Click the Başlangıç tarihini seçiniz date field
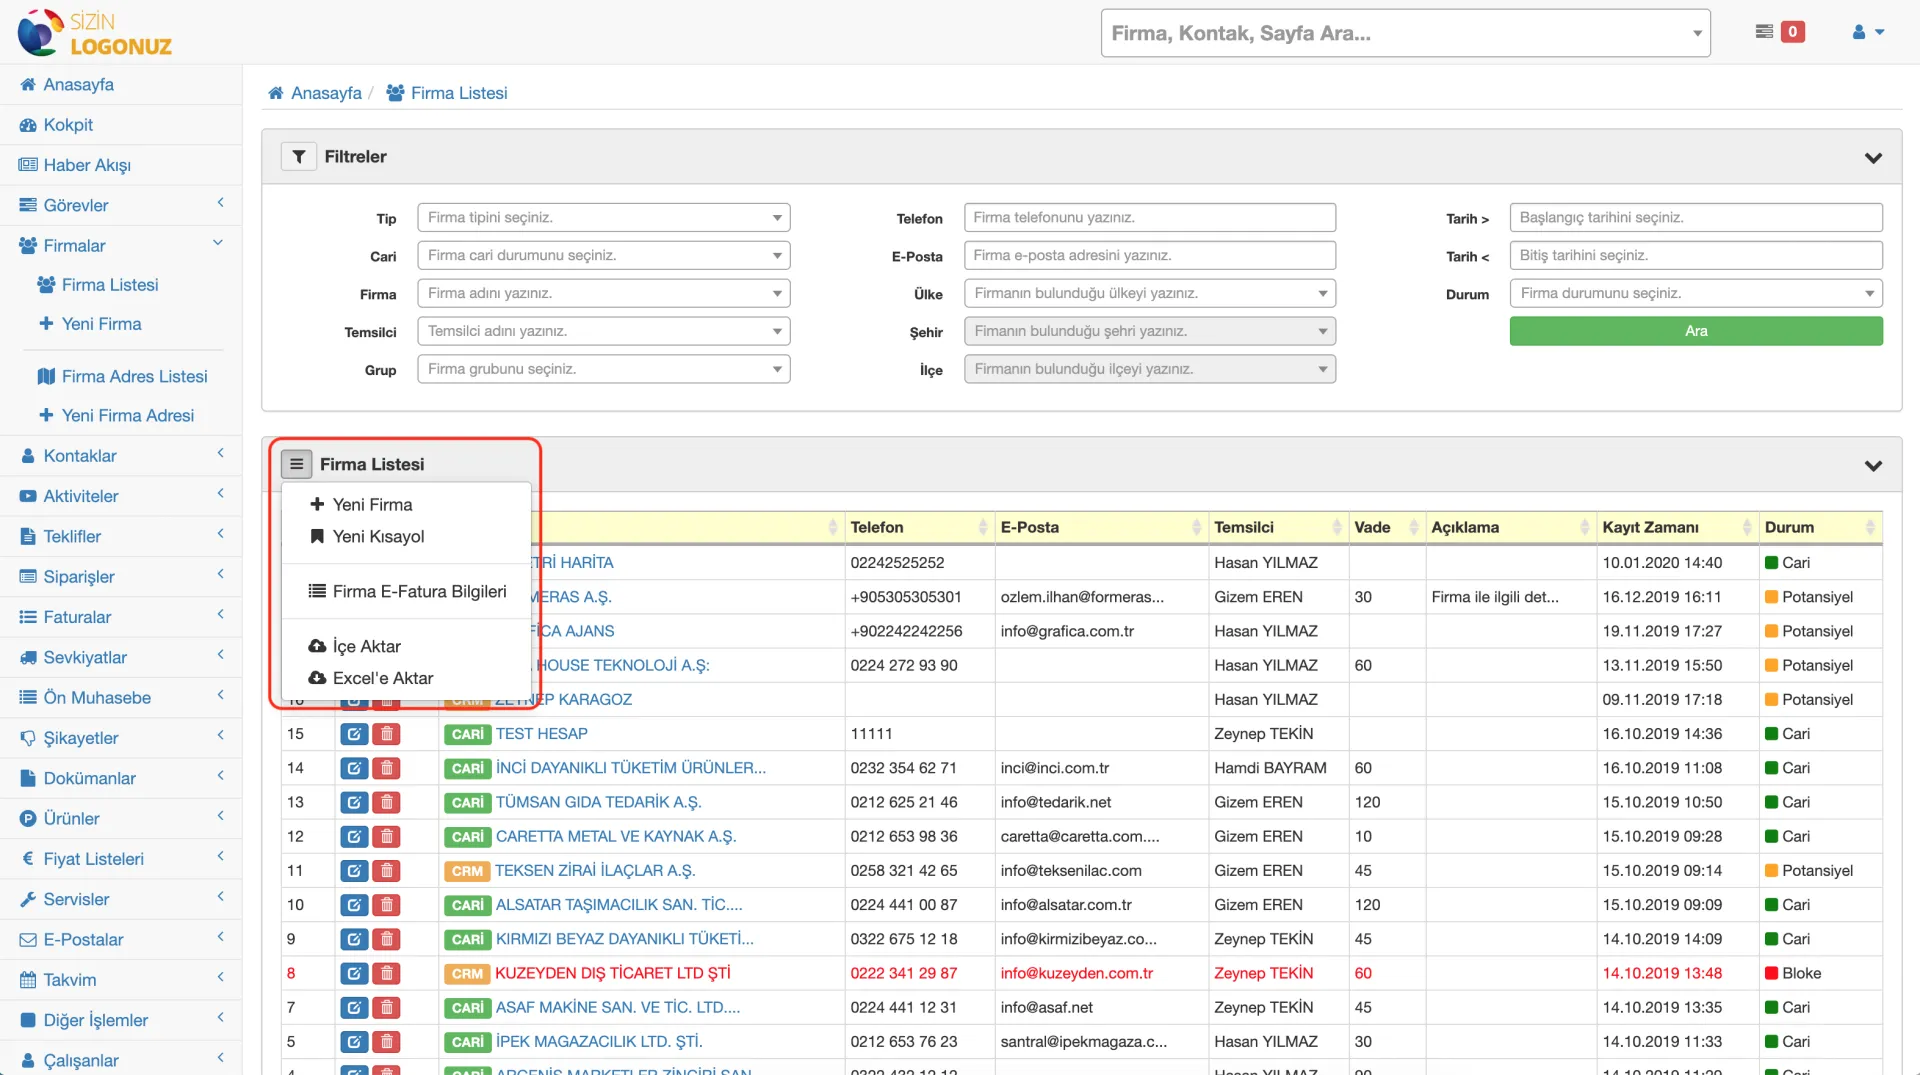The height and width of the screenshot is (1075, 1920). click(x=1696, y=218)
